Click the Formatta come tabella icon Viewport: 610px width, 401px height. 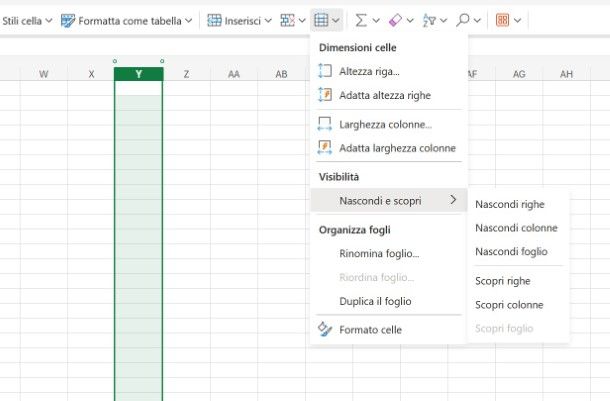(x=67, y=20)
